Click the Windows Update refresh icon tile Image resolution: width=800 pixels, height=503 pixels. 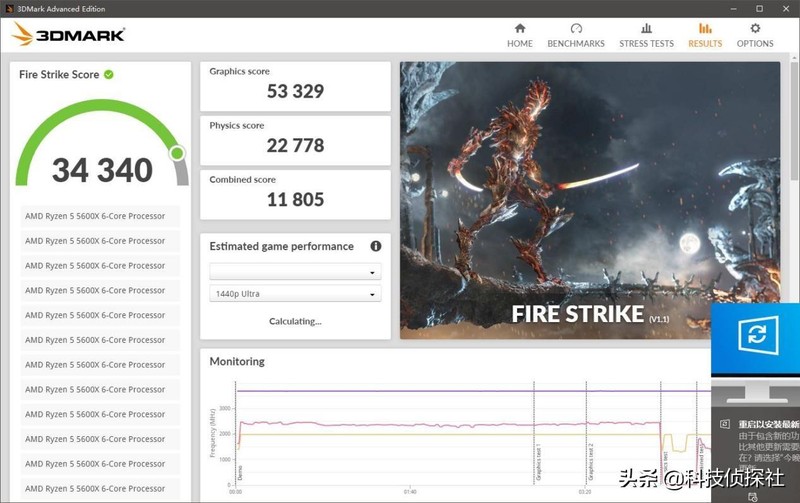(756, 335)
